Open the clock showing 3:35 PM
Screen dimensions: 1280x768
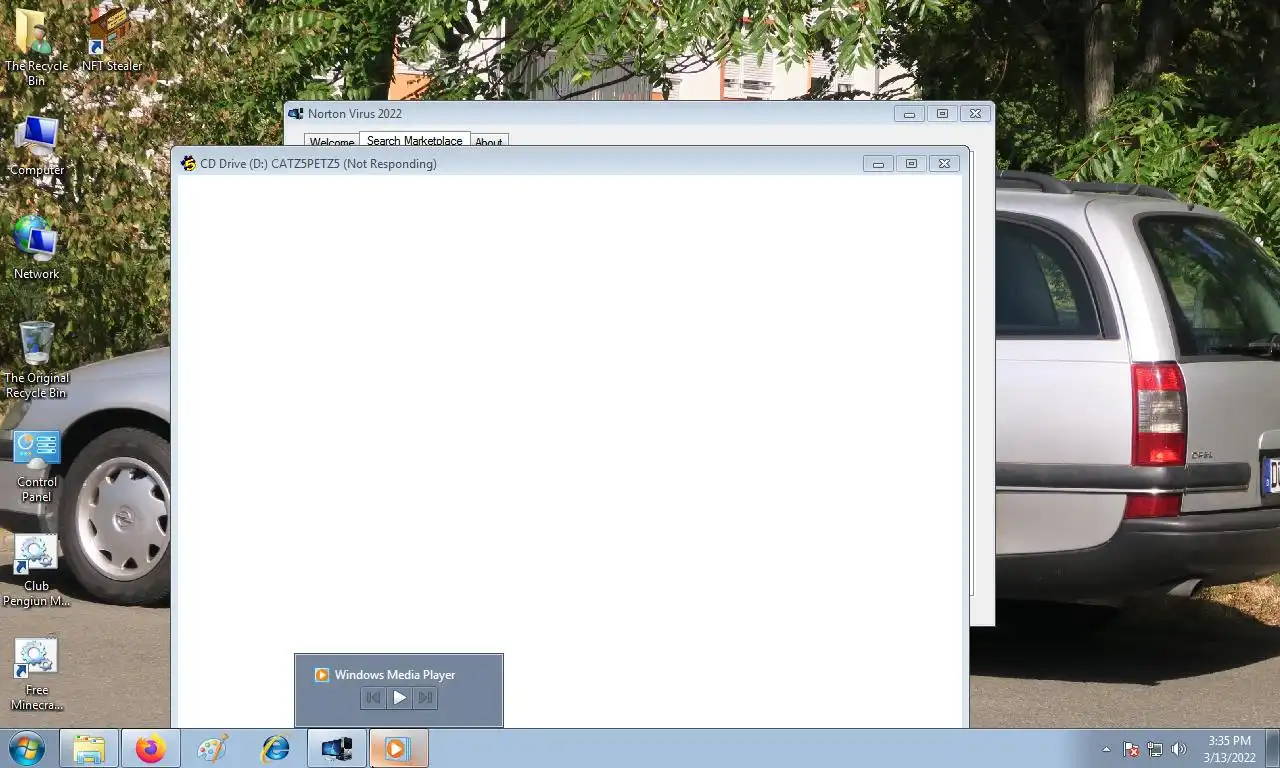(1229, 748)
